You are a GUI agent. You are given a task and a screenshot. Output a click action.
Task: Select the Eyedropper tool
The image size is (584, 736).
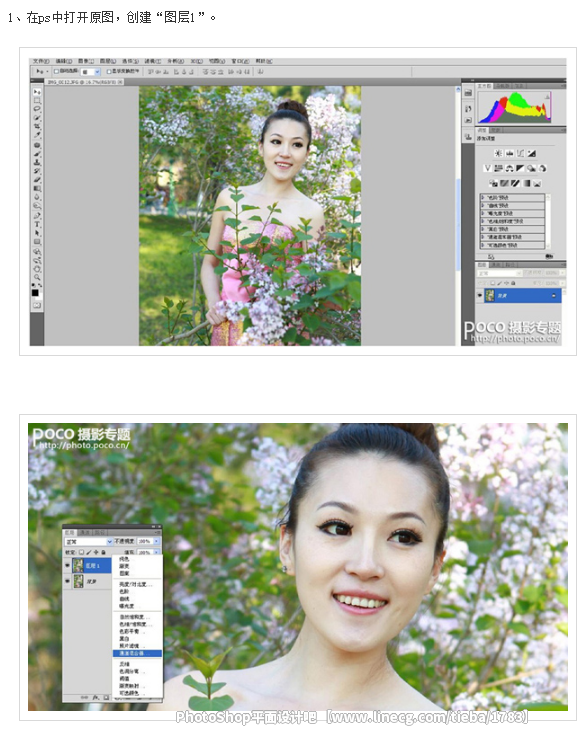coord(37,135)
